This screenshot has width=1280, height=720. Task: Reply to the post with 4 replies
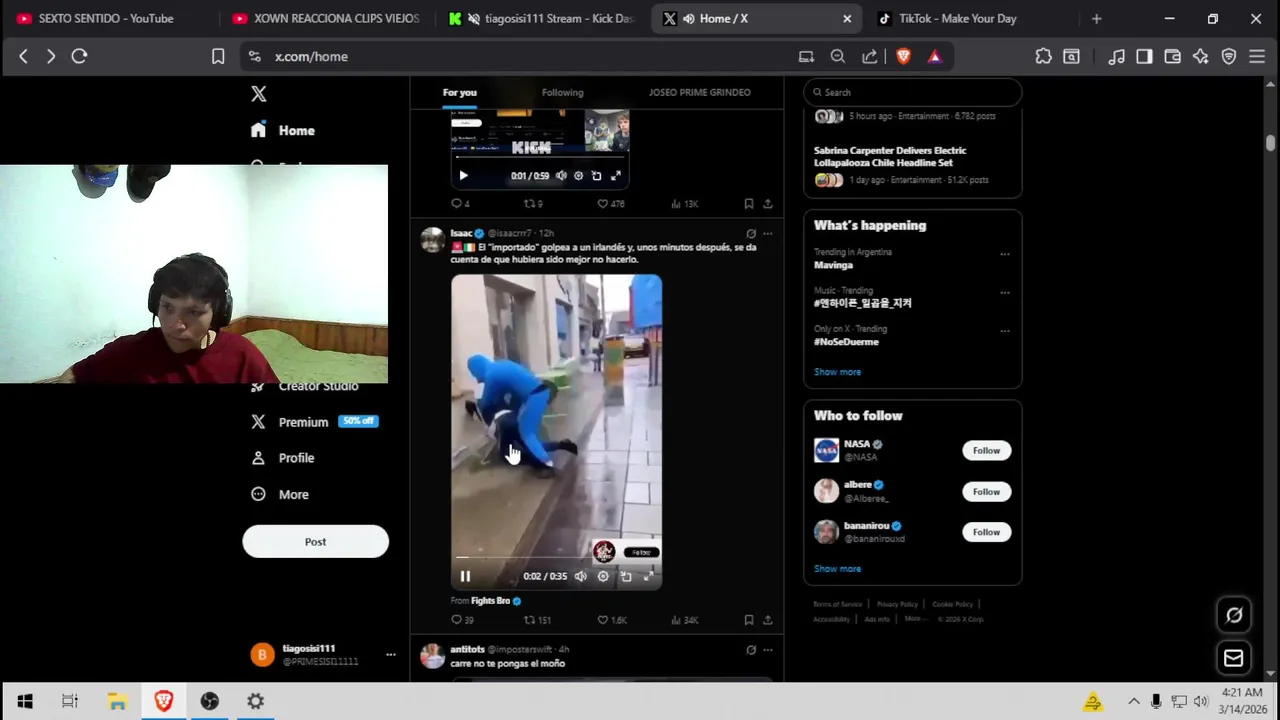[x=460, y=203]
